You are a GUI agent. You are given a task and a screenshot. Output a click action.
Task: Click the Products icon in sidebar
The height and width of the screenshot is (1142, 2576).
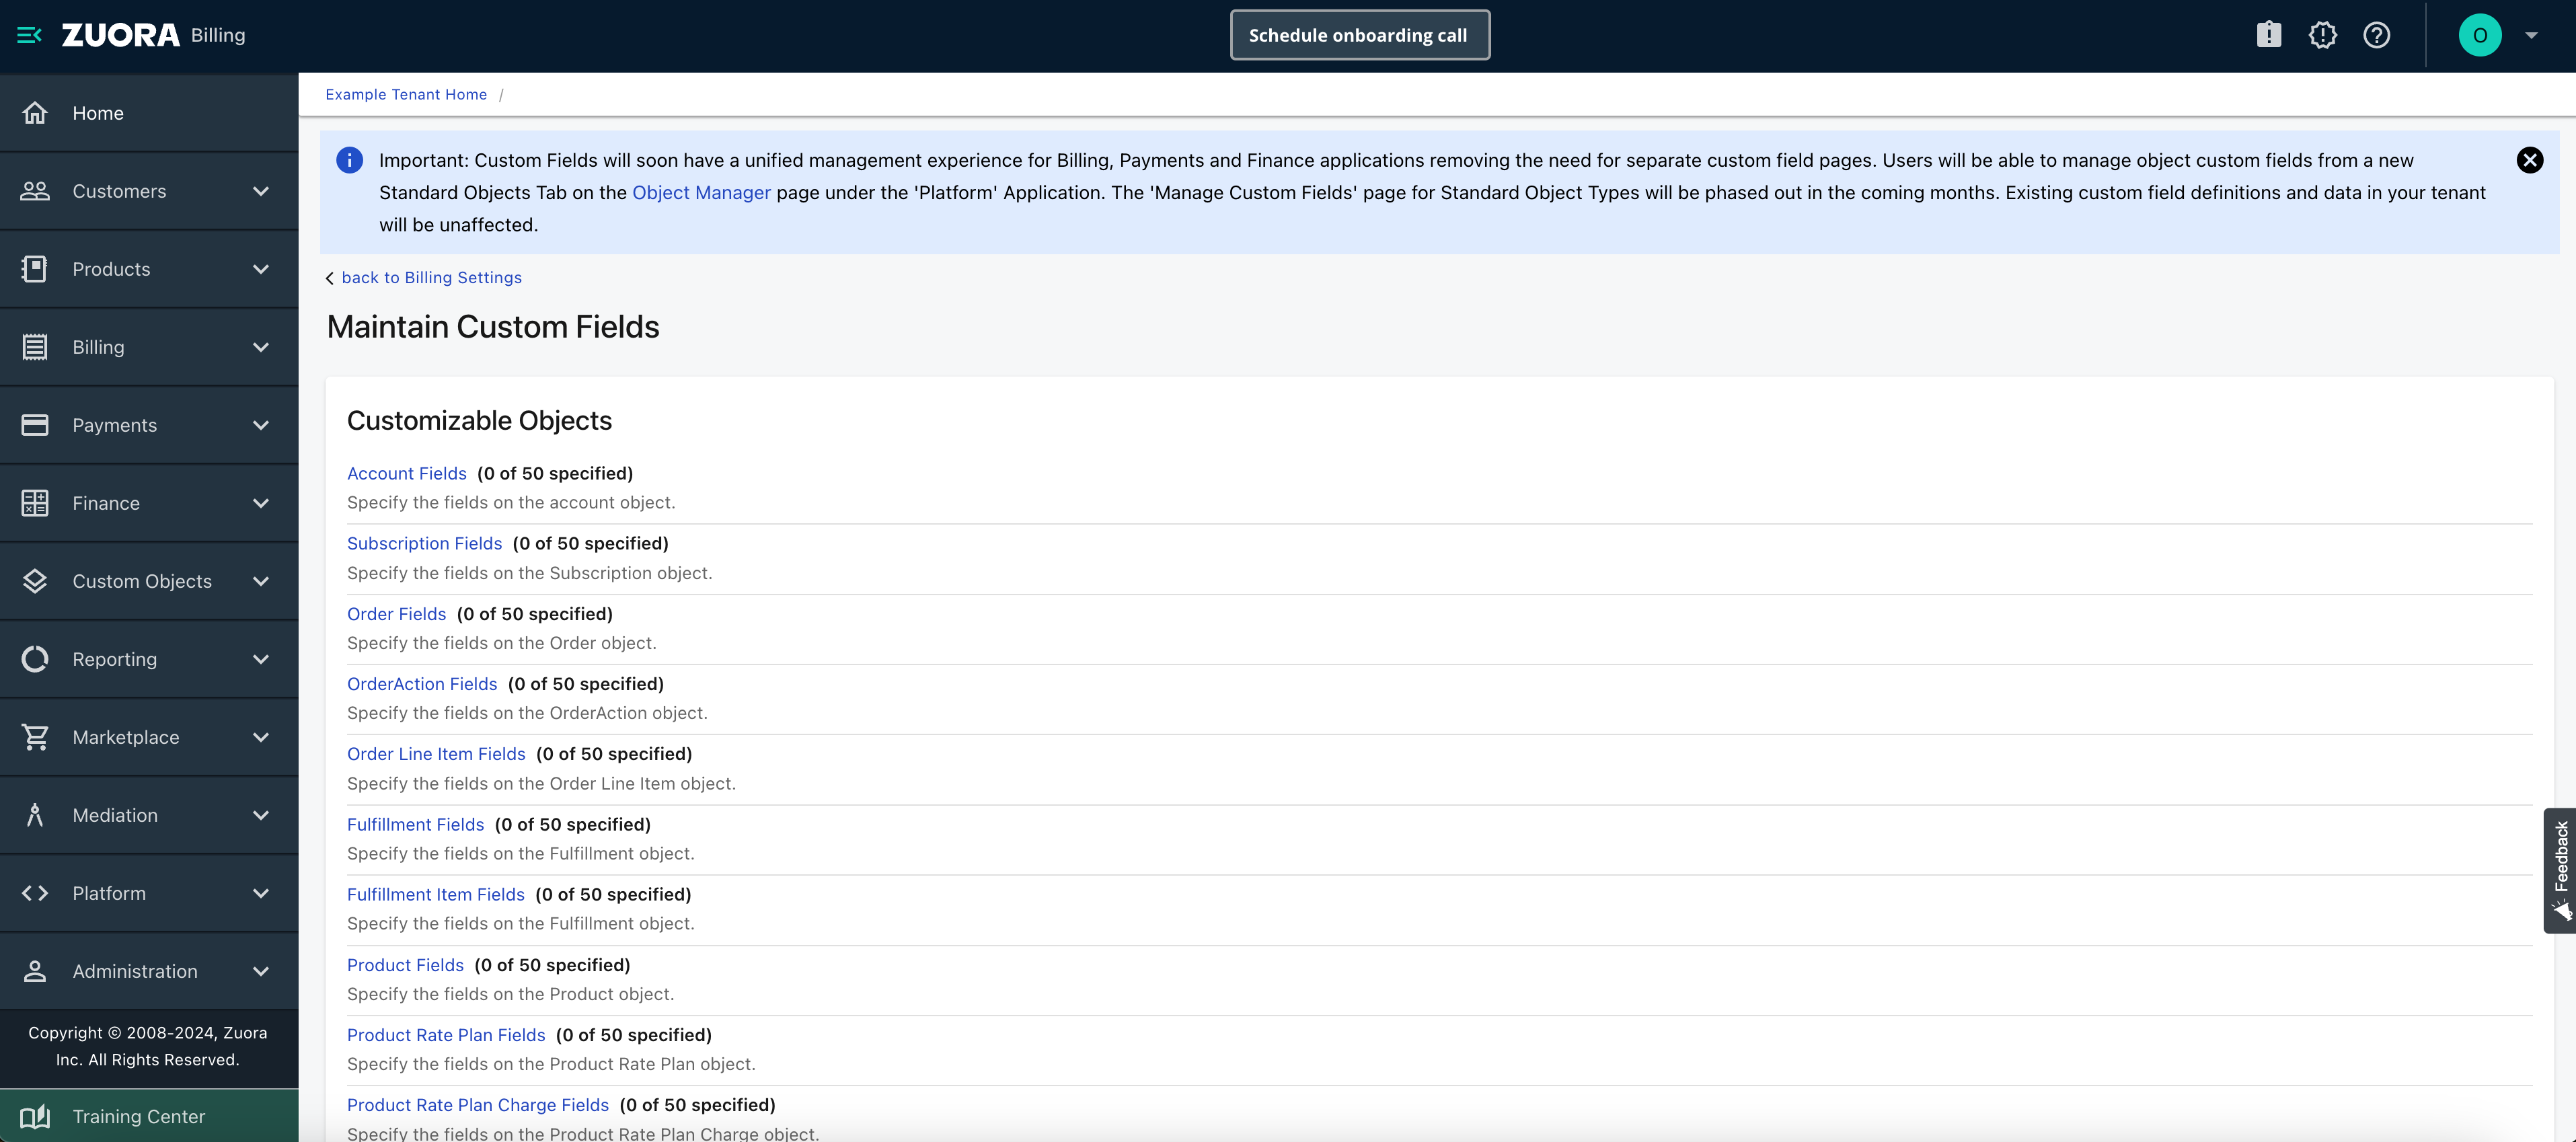(x=35, y=269)
